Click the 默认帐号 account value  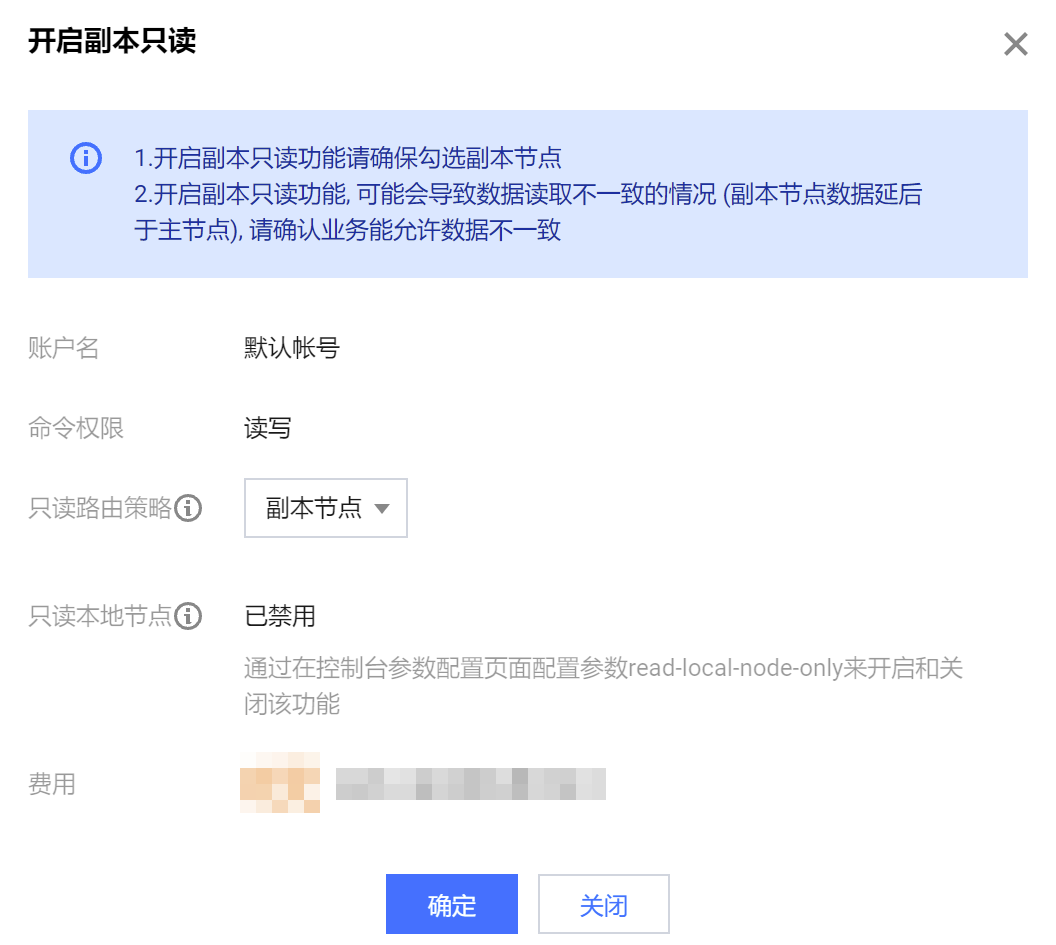pyautogui.click(x=292, y=348)
